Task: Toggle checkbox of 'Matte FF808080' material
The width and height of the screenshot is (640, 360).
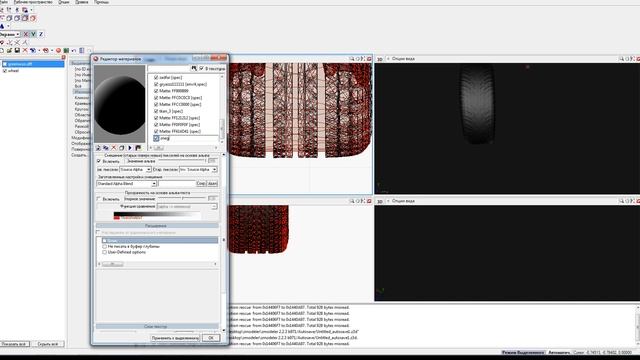Action: (156, 91)
